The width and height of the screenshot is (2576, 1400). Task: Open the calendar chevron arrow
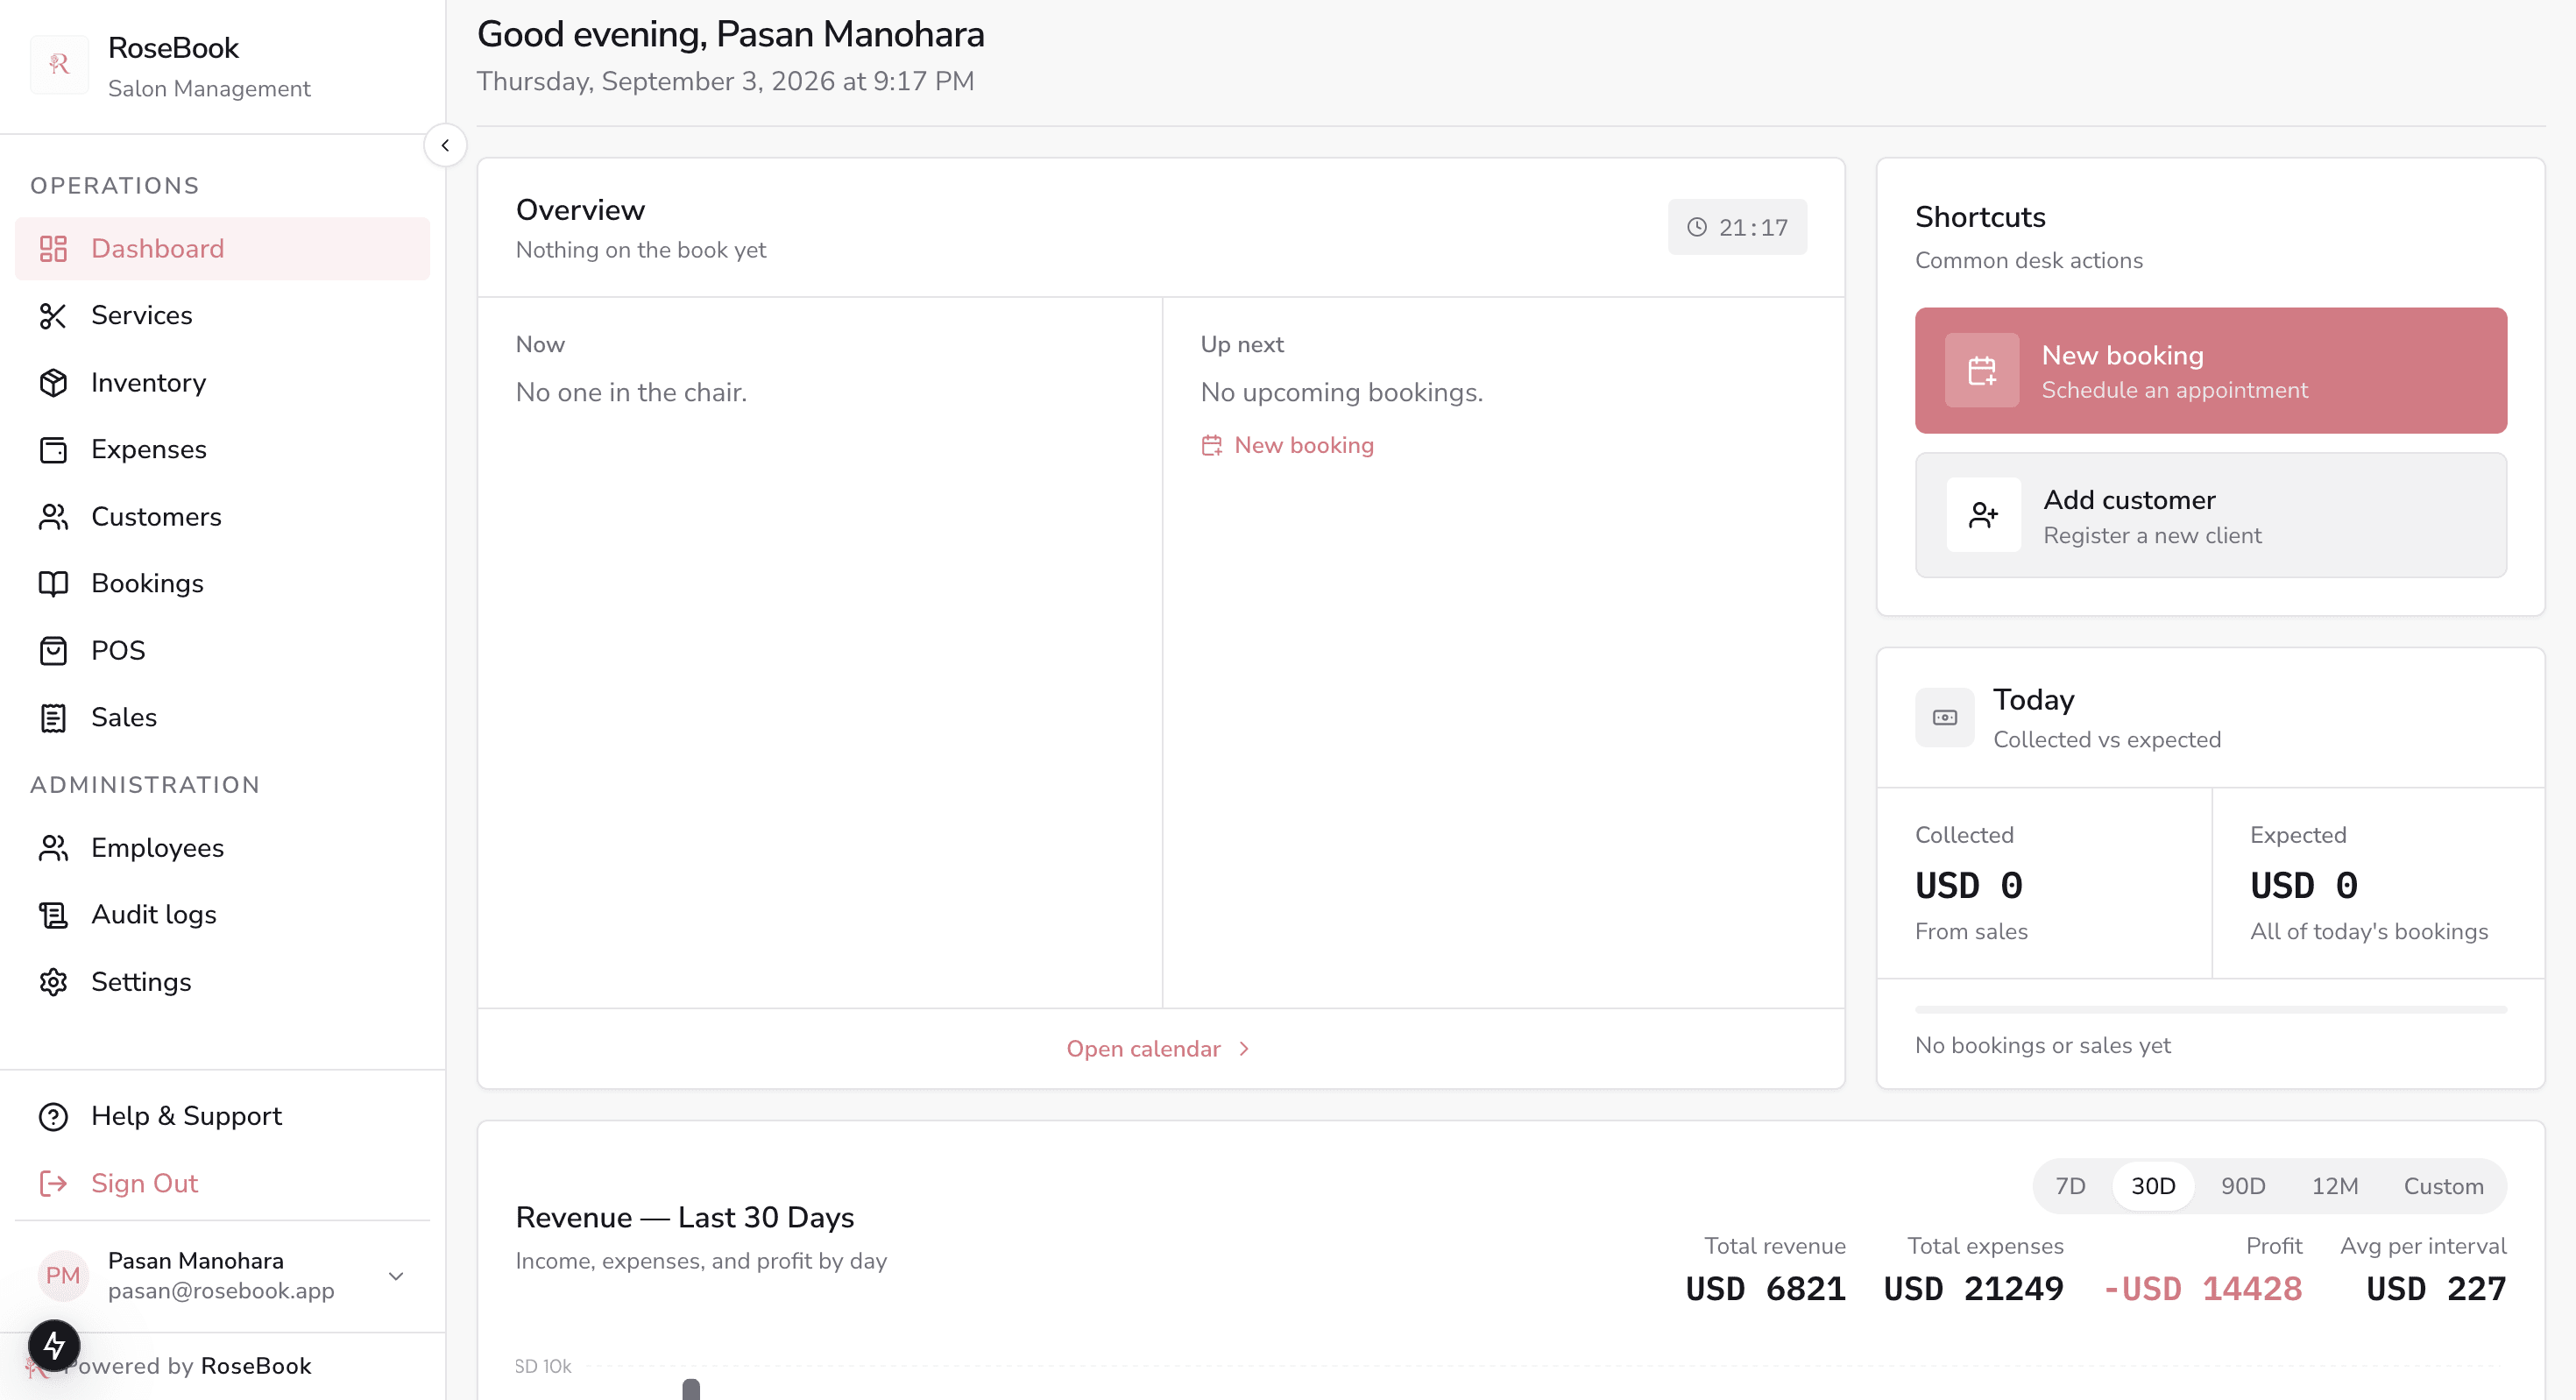coord(1244,1048)
